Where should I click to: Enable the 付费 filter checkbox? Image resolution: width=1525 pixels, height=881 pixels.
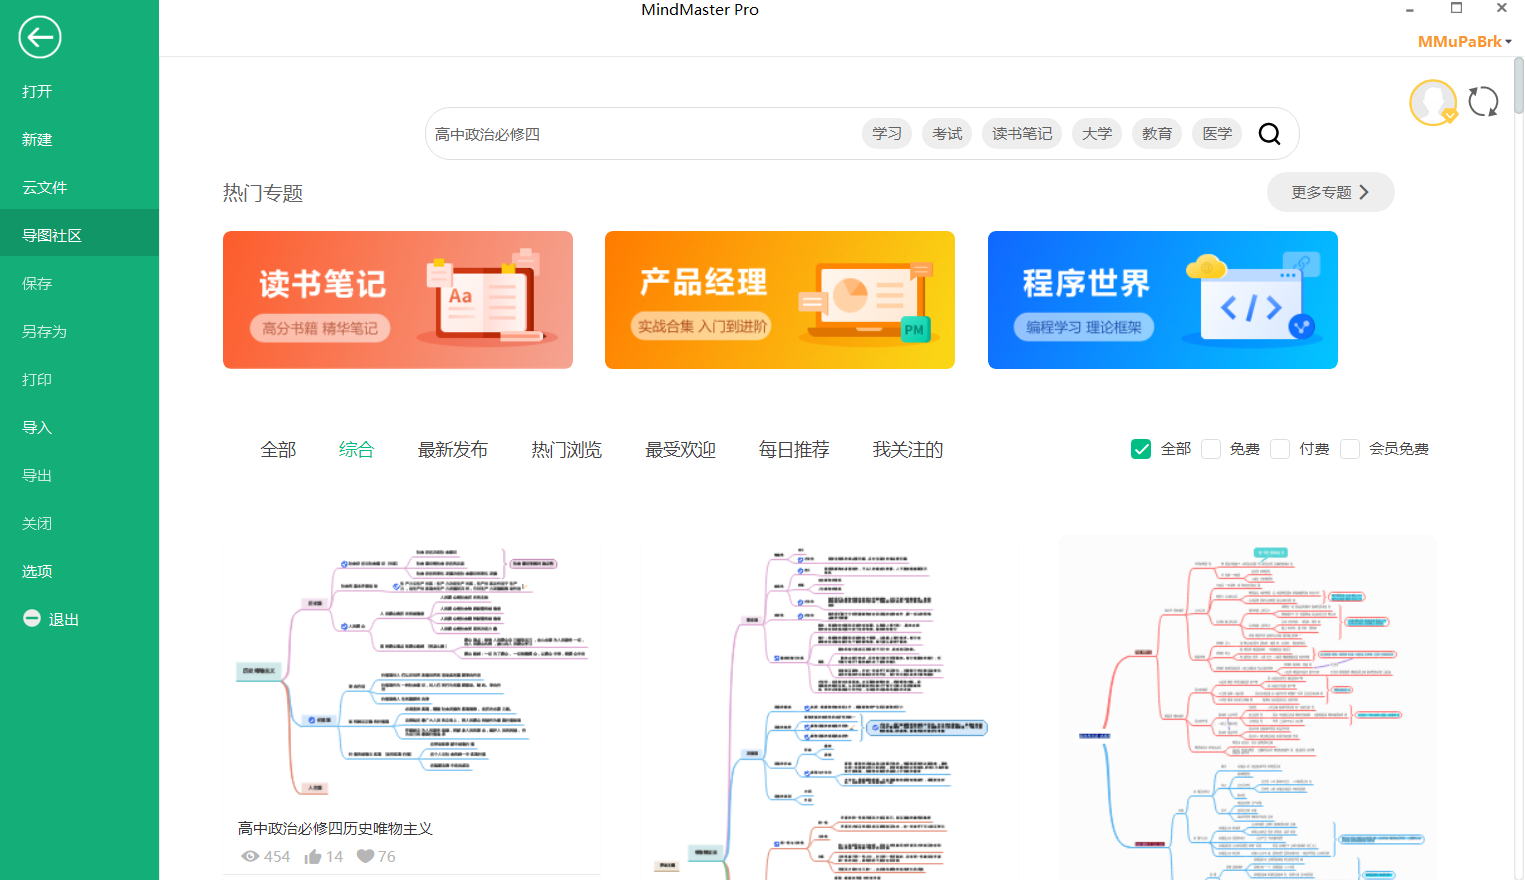pos(1280,449)
